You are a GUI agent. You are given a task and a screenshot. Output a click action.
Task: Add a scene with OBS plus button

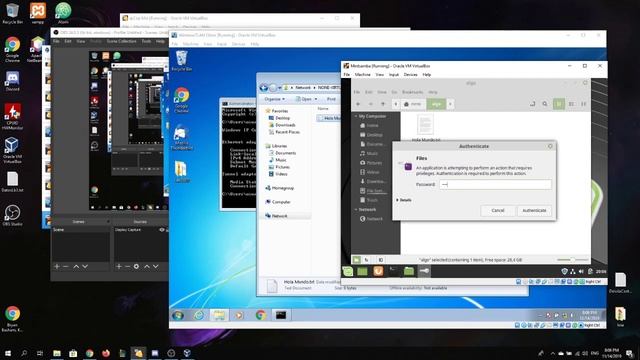57,267
